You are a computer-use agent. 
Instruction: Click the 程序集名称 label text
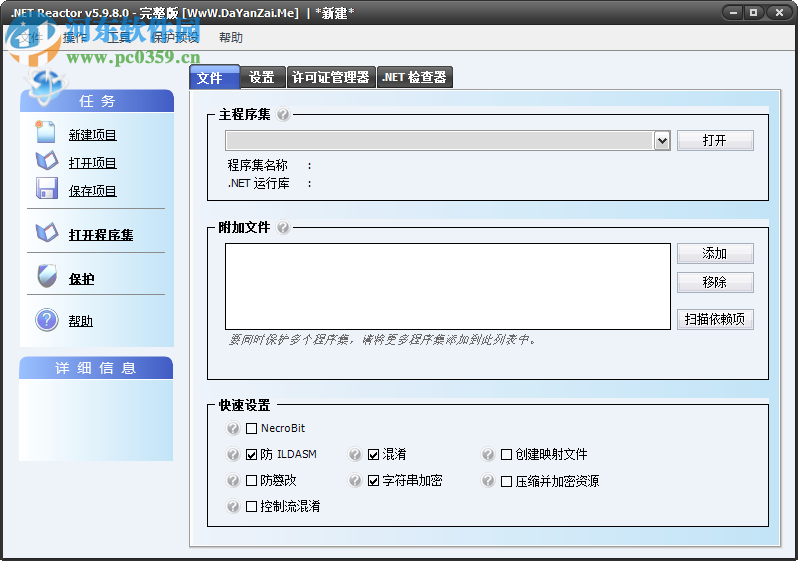coord(258,165)
